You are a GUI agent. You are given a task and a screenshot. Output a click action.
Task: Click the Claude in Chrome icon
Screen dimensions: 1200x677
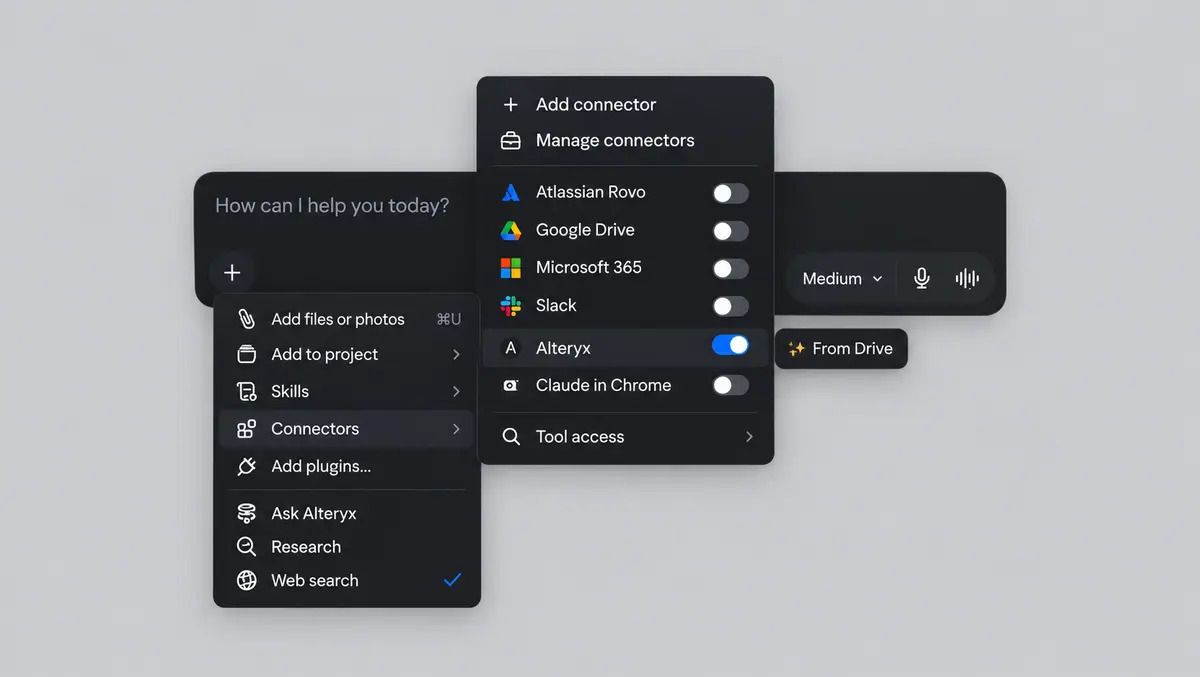[x=510, y=385]
